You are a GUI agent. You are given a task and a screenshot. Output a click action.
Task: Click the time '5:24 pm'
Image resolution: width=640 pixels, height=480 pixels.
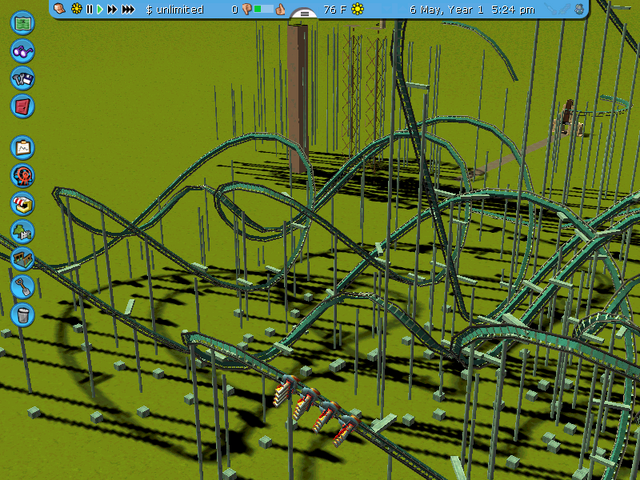click(513, 9)
